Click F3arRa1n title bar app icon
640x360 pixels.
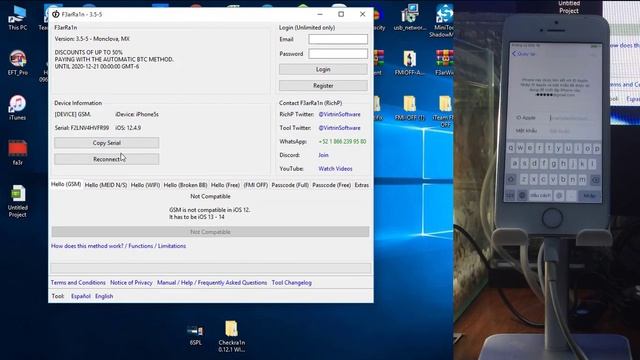coord(56,14)
